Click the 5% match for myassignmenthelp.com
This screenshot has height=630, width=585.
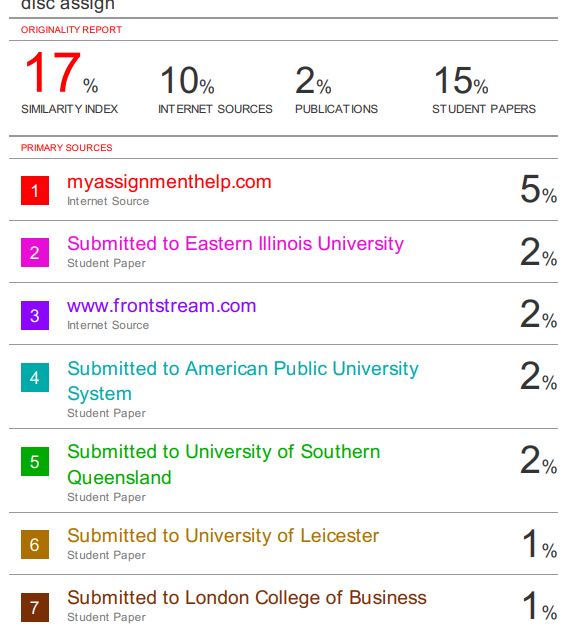pyautogui.click(x=538, y=190)
